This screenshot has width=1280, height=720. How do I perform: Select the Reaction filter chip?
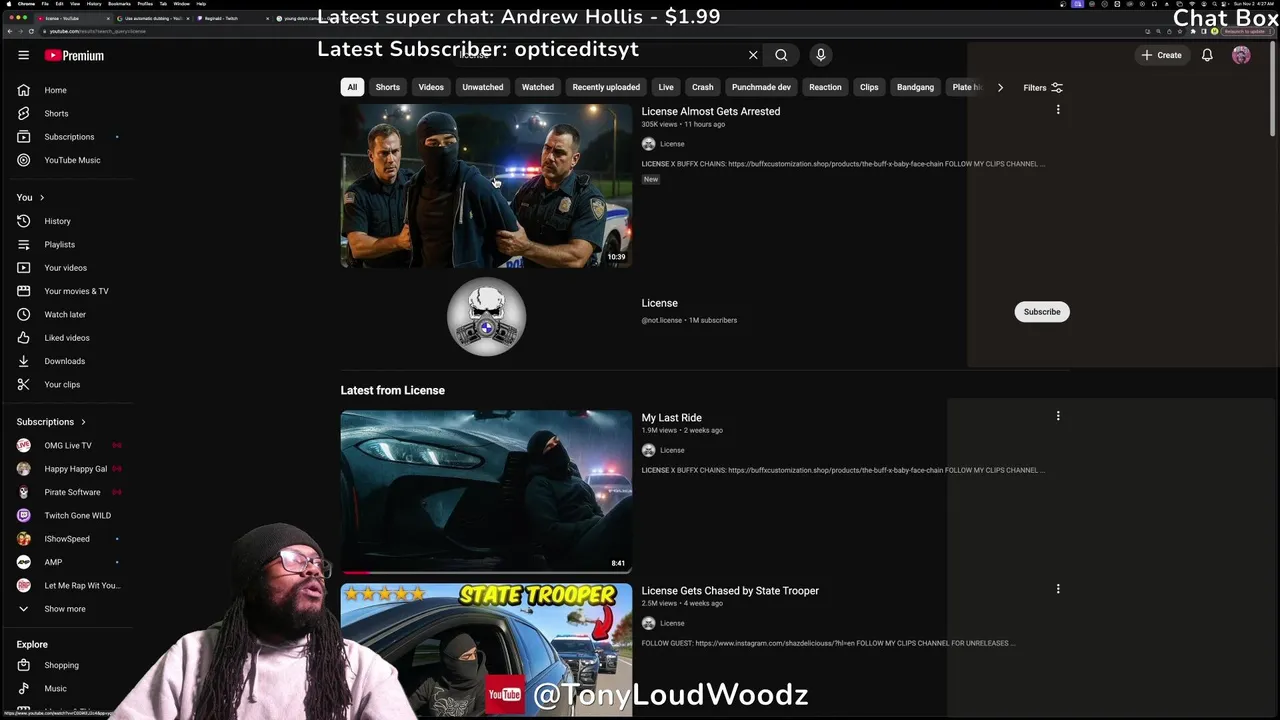pyautogui.click(x=825, y=87)
